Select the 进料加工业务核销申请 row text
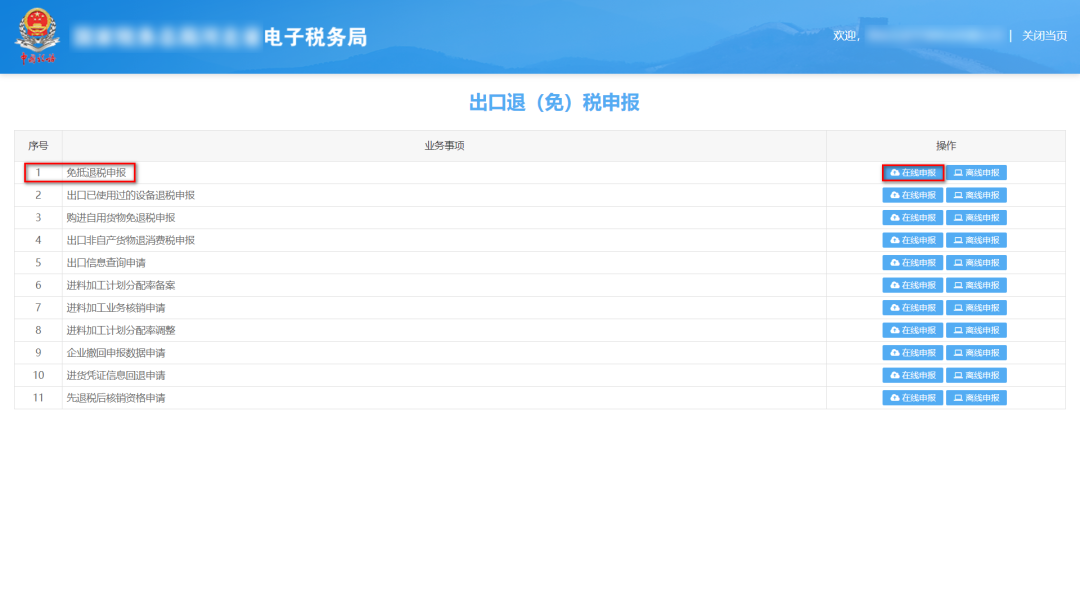 (x=116, y=308)
